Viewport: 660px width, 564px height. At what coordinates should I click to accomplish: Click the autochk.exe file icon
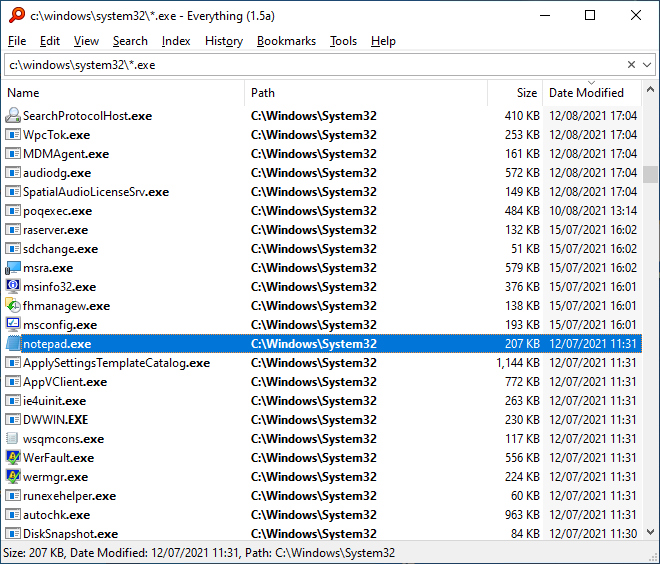coord(13,515)
